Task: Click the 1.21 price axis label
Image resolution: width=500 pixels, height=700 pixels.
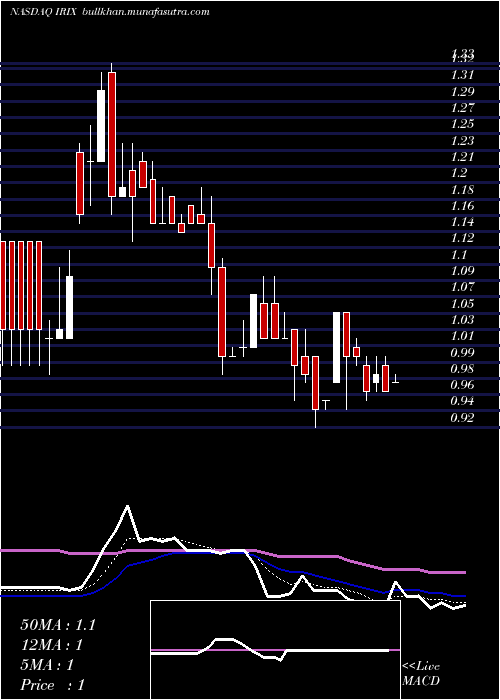Action: coord(462,157)
